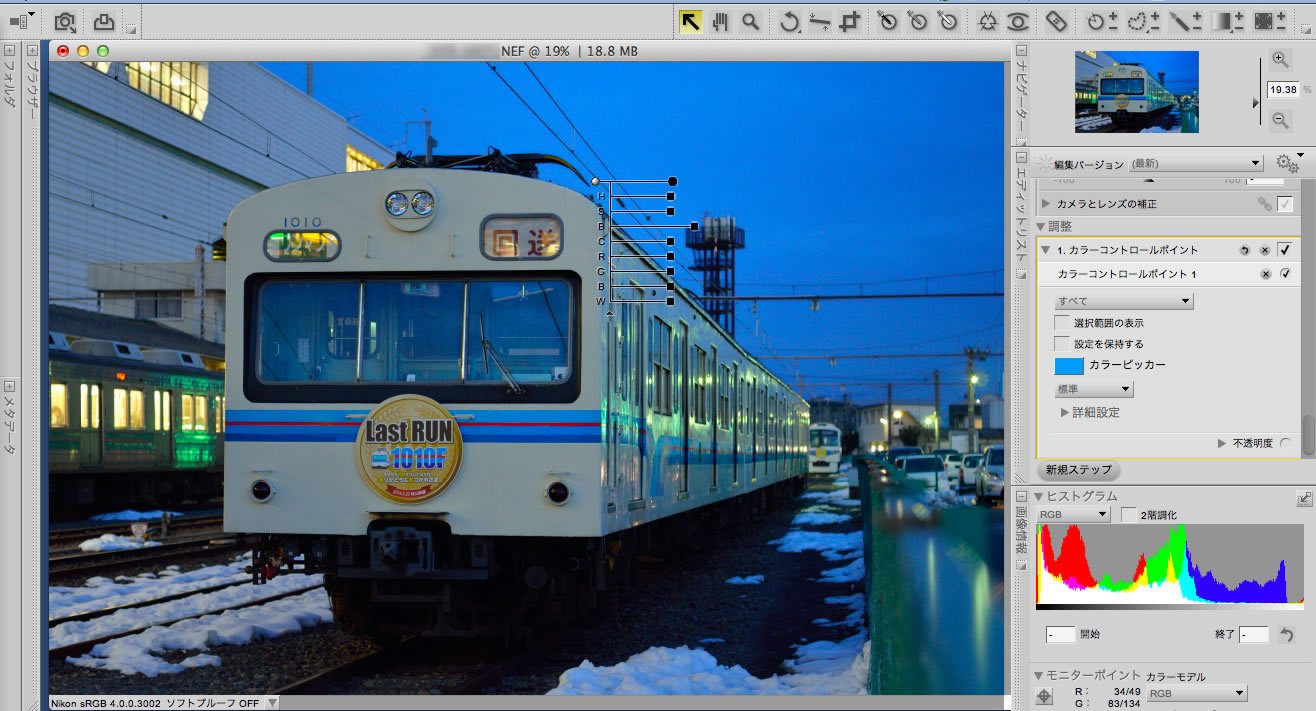Expand 詳細設定 options
1316x711 pixels.
tap(1065, 412)
